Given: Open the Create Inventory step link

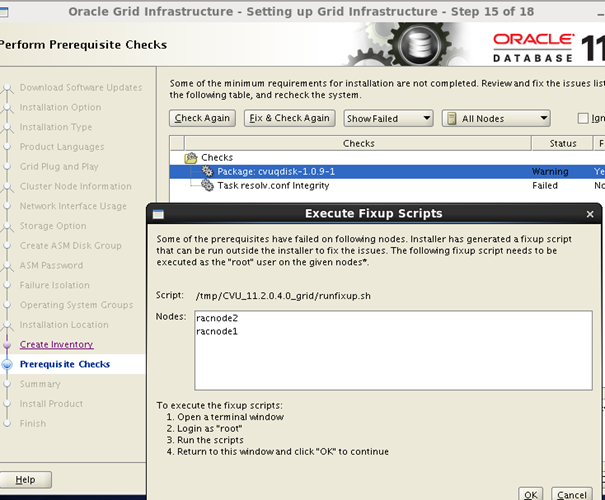Looking at the screenshot, I should pos(56,344).
